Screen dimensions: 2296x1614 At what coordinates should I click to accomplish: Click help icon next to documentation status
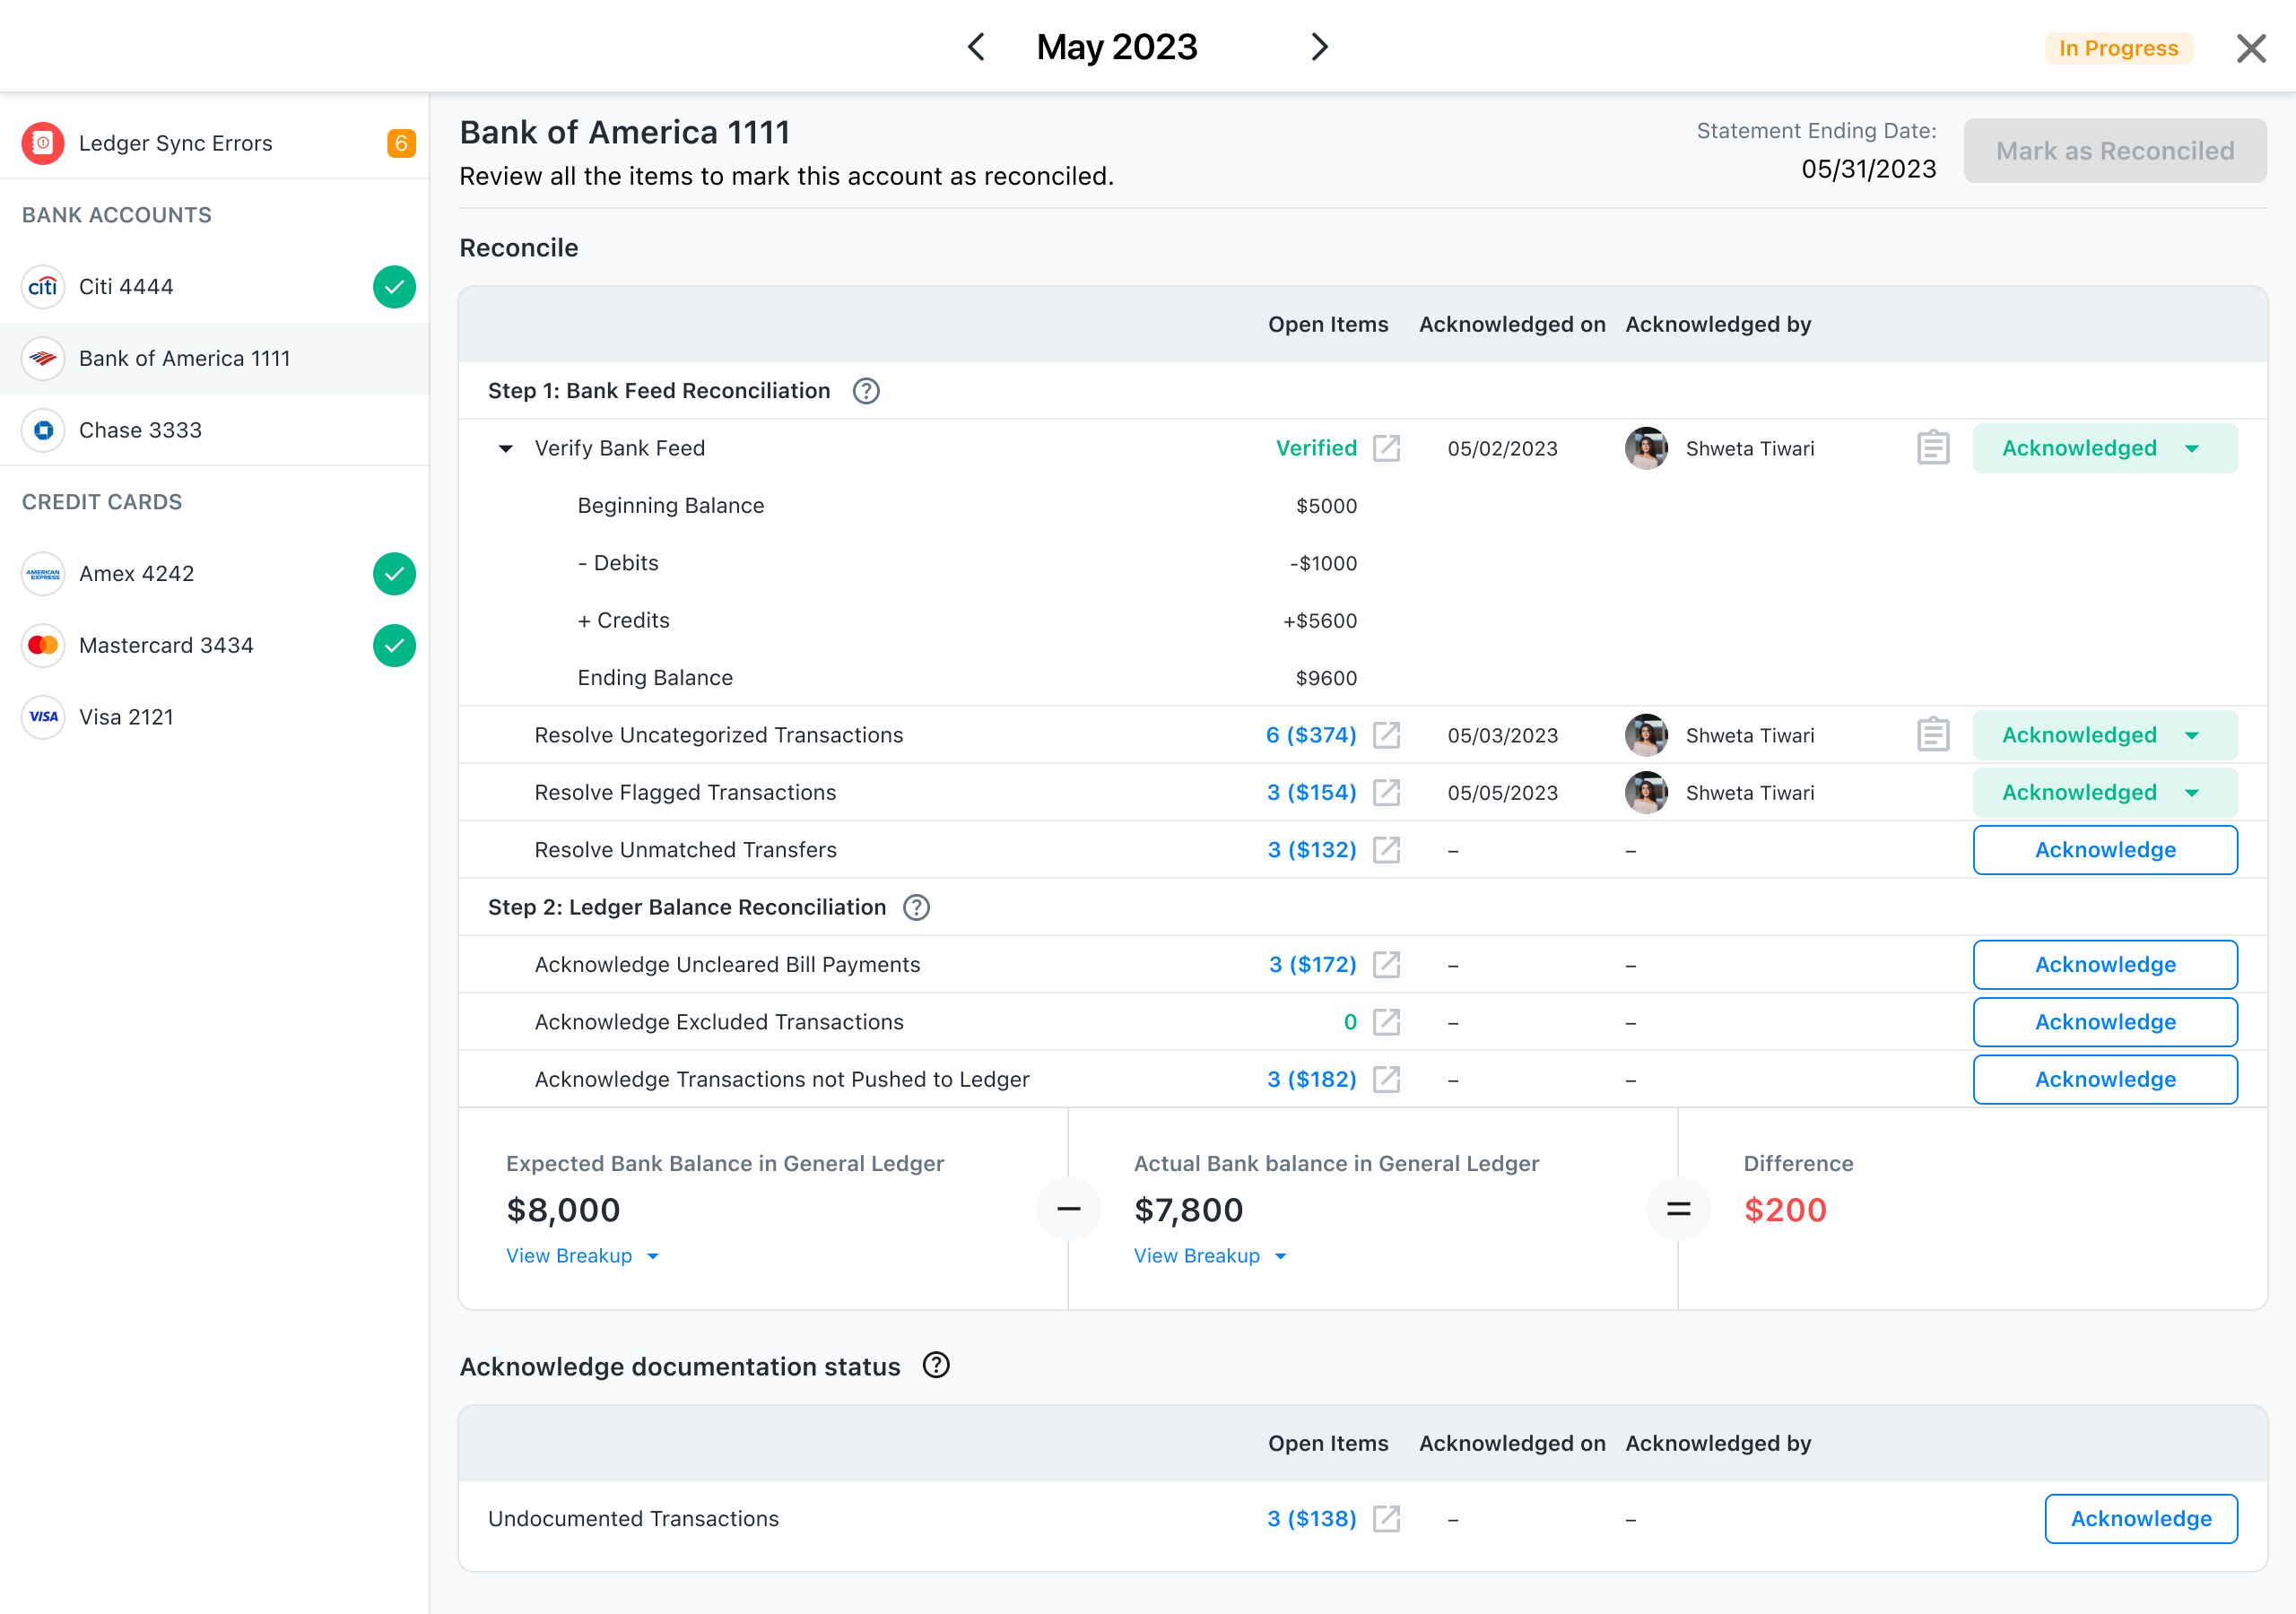936,1365
